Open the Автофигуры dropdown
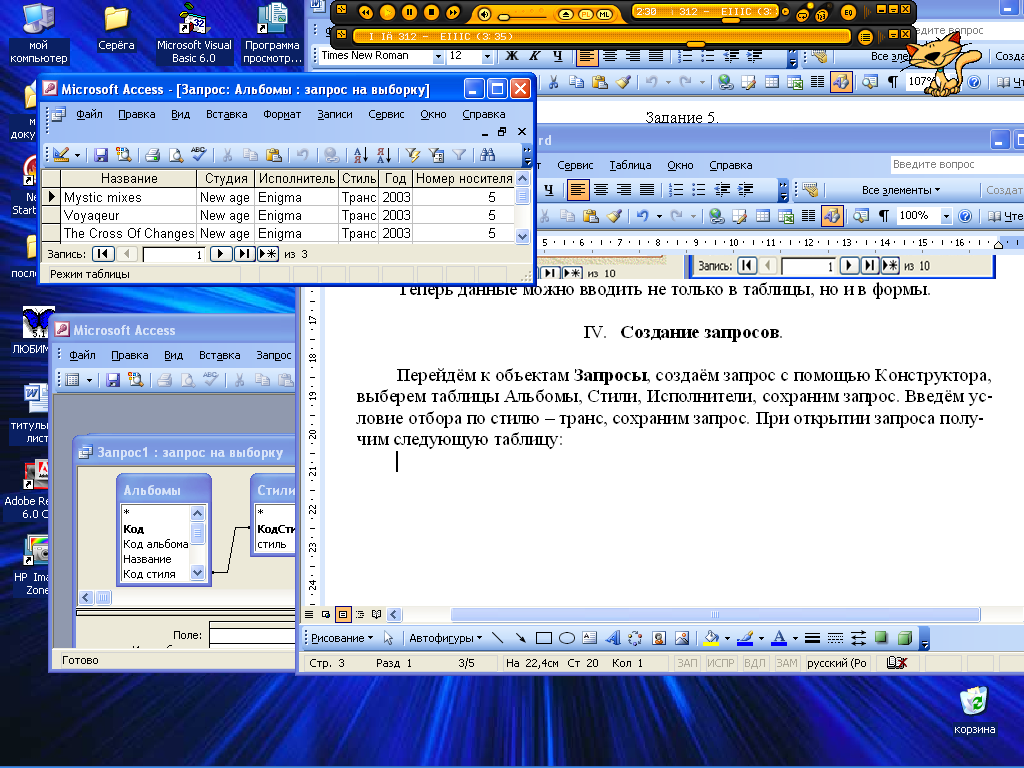Image resolution: width=1024 pixels, height=768 pixels. point(445,638)
